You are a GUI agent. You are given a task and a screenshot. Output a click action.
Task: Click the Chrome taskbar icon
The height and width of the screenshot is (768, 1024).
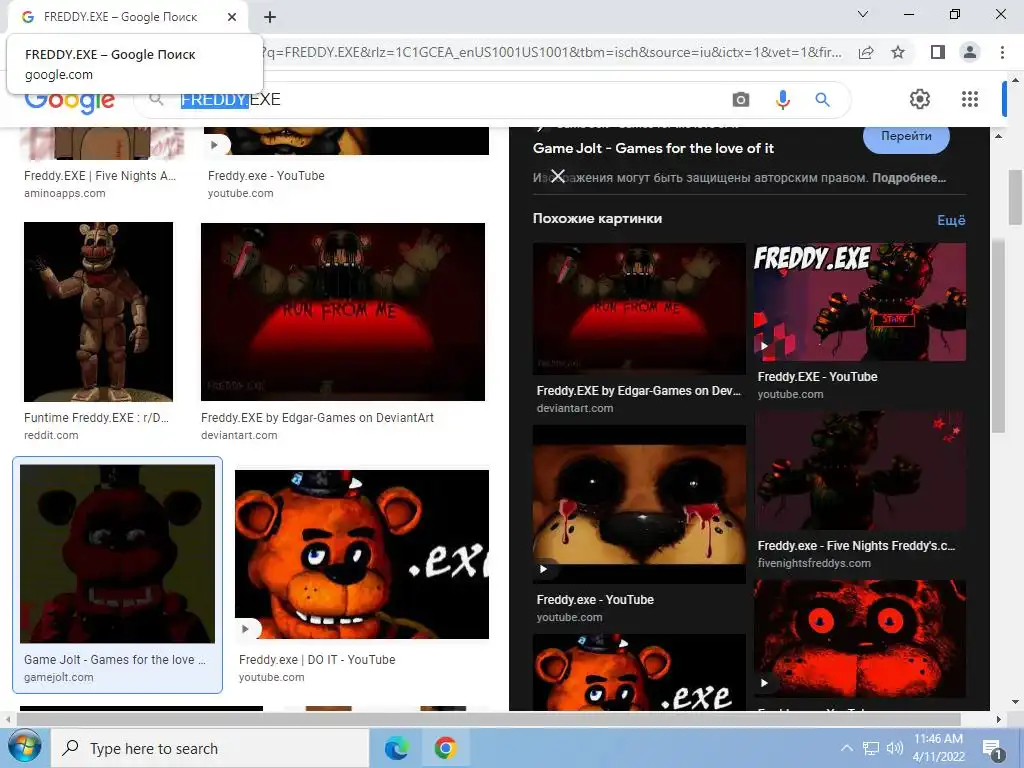[445, 748]
